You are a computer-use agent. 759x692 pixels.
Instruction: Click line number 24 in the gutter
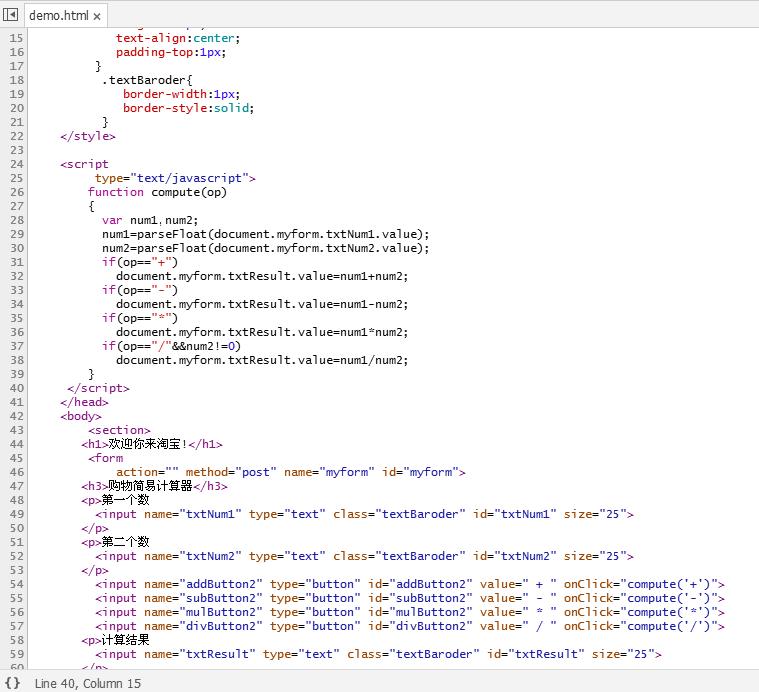[16, 164]
